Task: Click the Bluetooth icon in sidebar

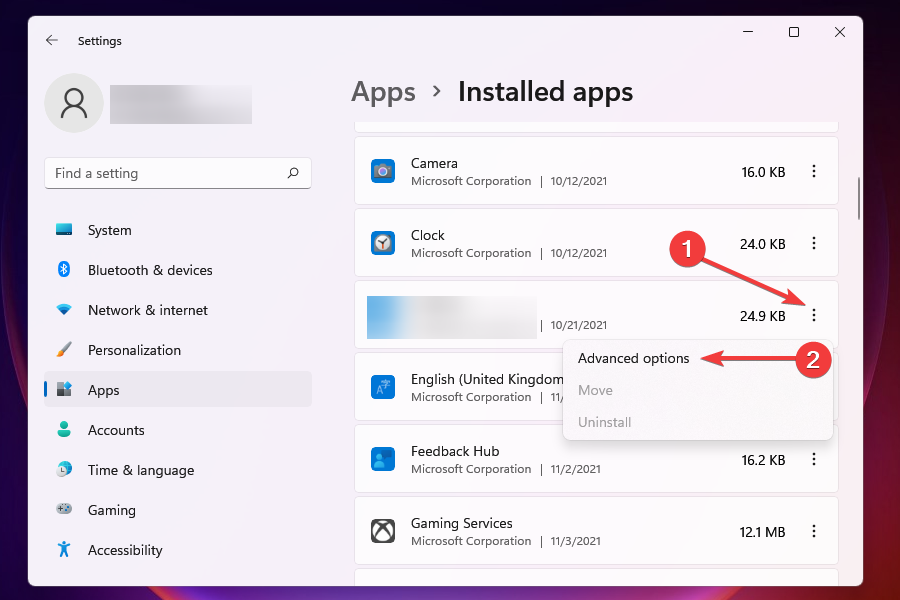Action: click(x=64, y=269)
